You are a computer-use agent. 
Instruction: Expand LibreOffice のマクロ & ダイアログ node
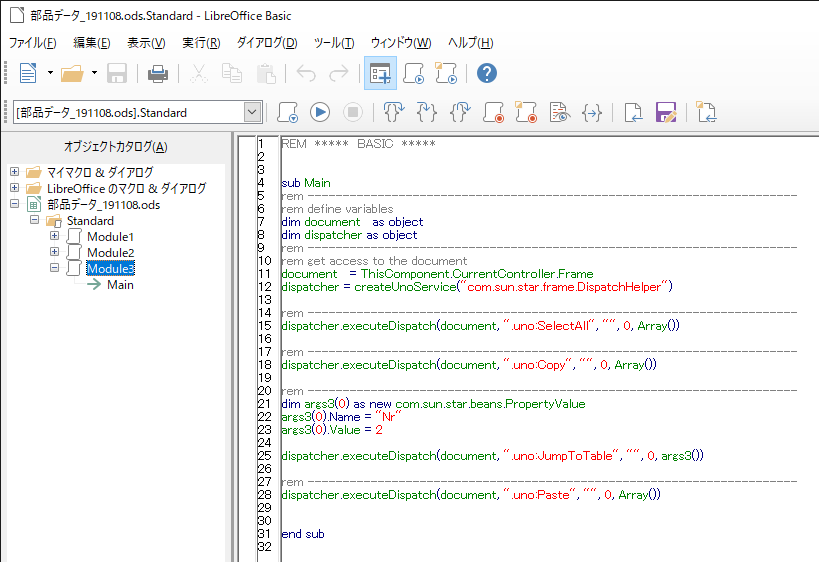[x=15, y=188]
